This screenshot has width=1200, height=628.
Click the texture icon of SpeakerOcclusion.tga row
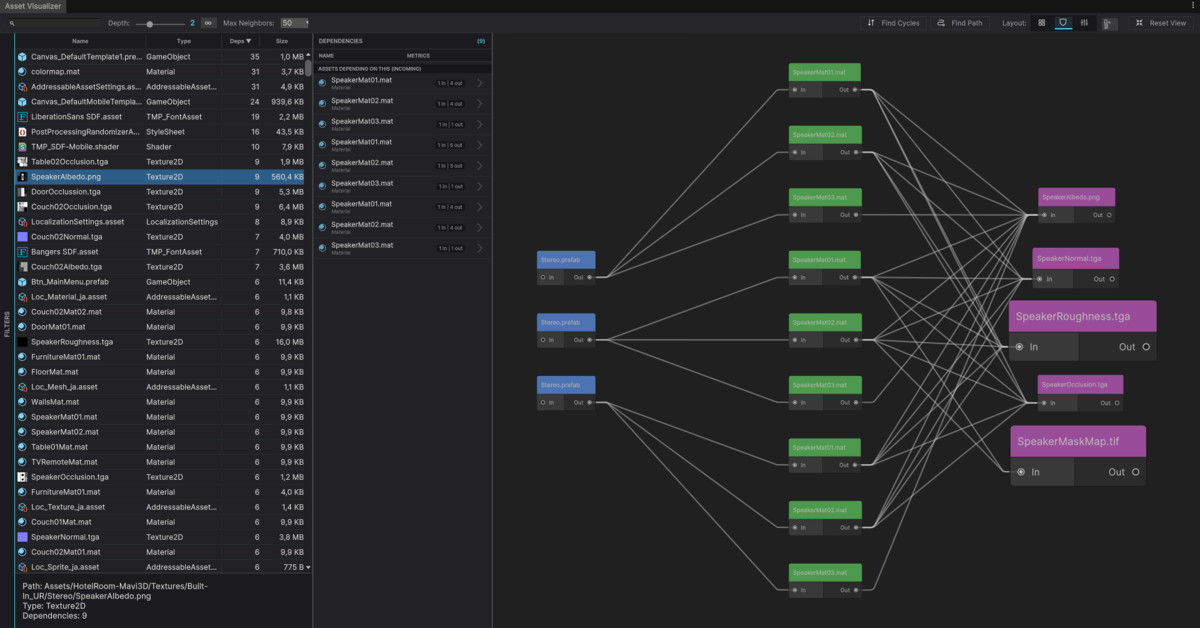pyautogui.click(x=22, y=477)
